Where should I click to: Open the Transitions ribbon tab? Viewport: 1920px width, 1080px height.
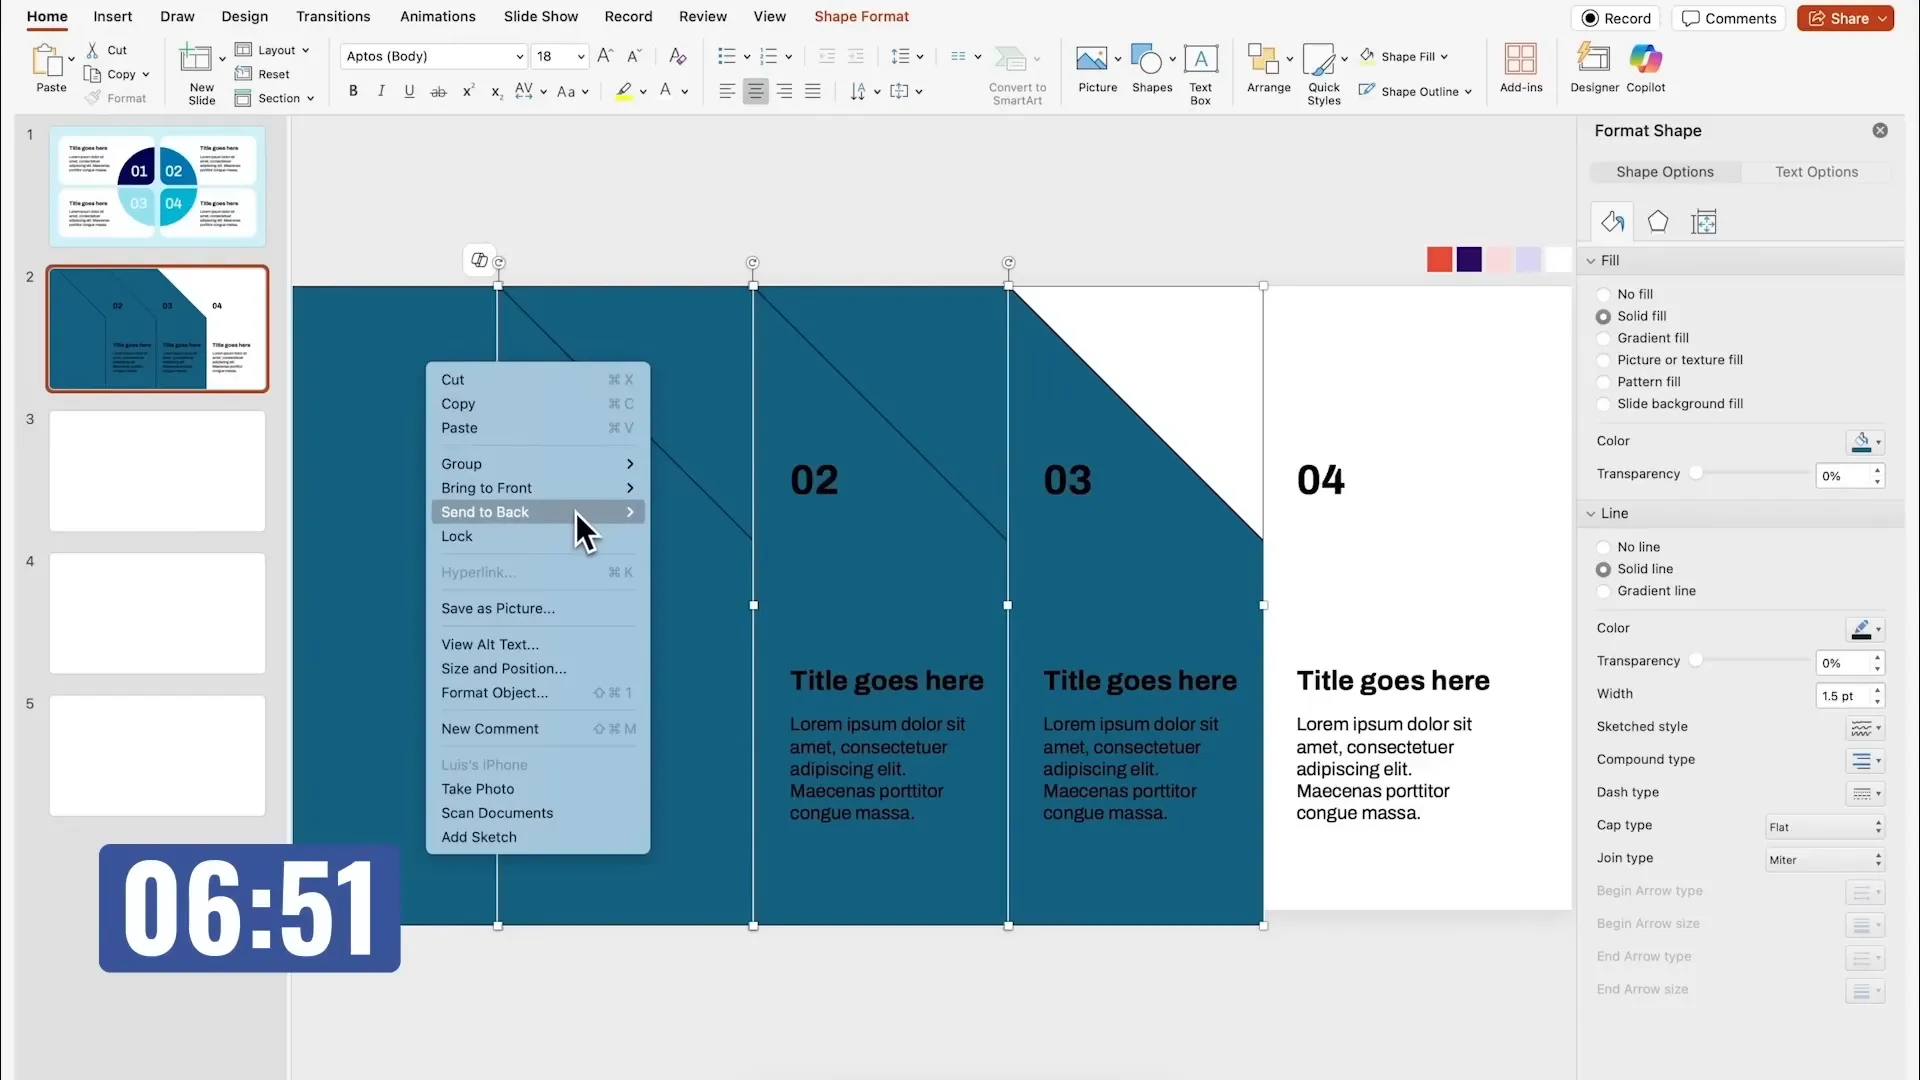(x=333, y=16)
